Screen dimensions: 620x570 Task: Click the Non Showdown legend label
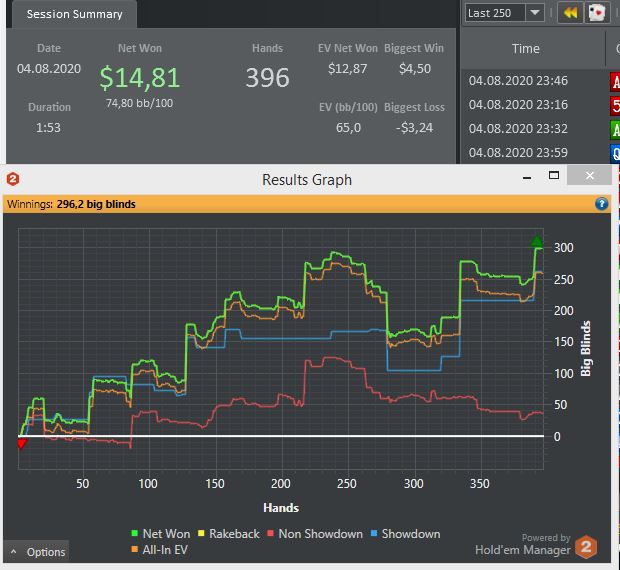320,534
